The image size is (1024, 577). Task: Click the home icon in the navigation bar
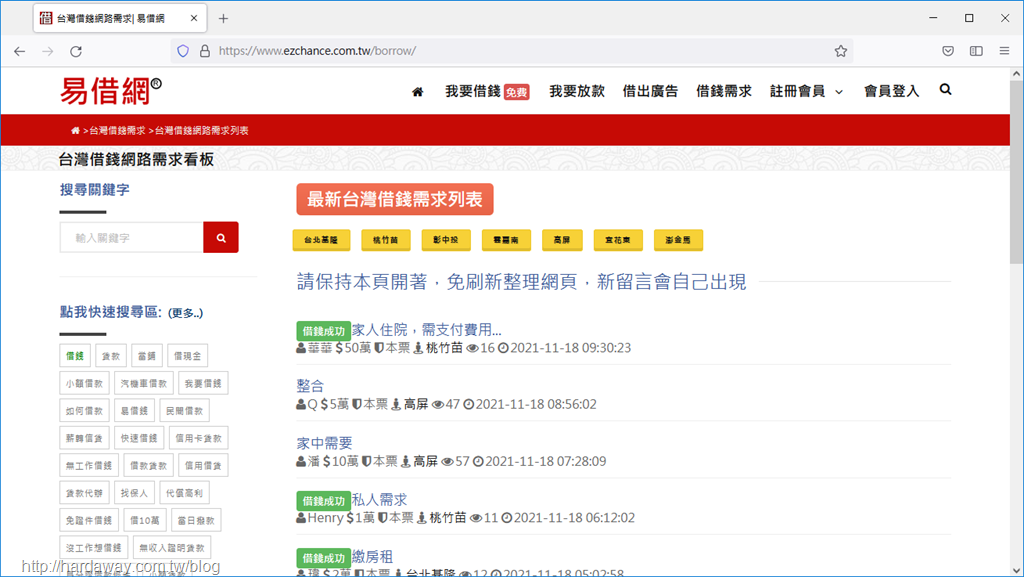[417, 92]
